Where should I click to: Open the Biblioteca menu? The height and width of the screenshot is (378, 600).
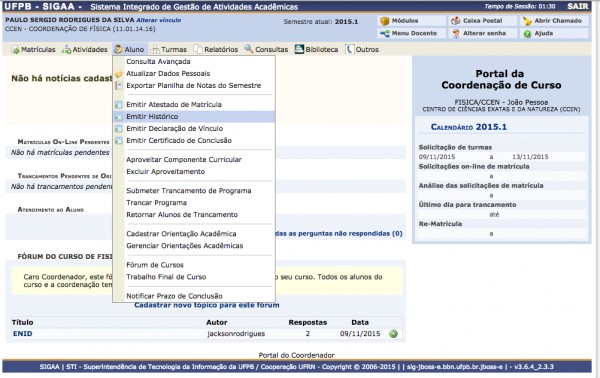pos(316,50)
